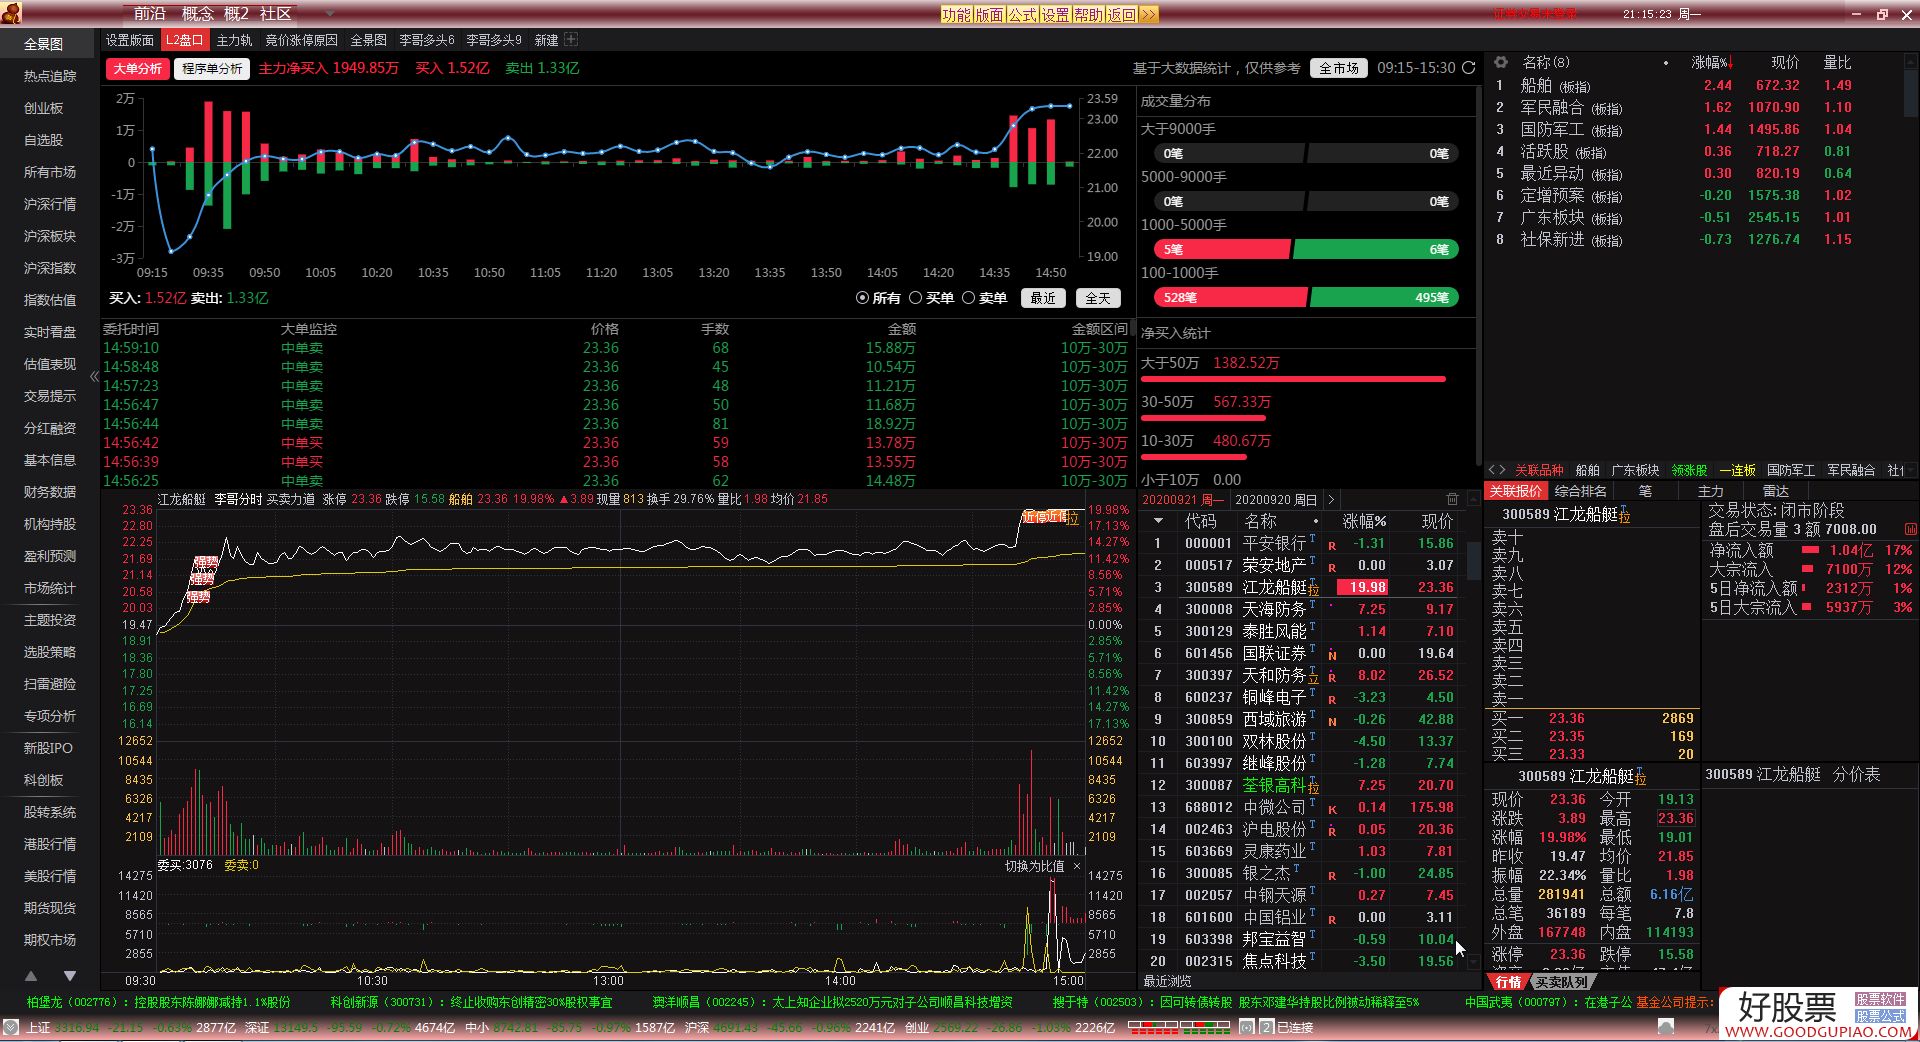Select 20200921 周一 date tab
The width and height of the screenshot is (1920, 1042).
click(x=1183, y=499)
